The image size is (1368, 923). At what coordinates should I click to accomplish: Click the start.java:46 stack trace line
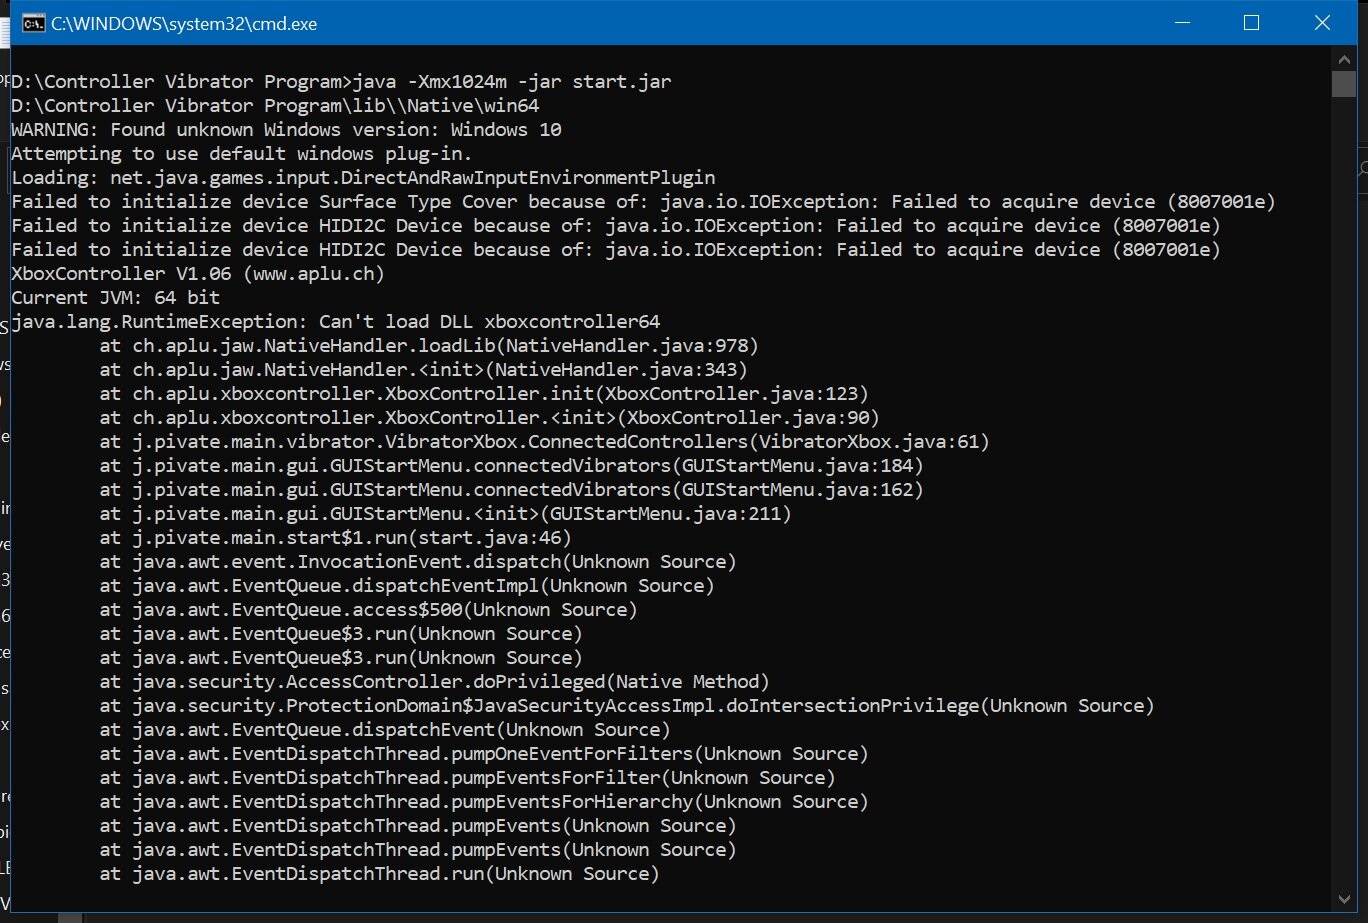pyautogui.click(x=335, y=538)
